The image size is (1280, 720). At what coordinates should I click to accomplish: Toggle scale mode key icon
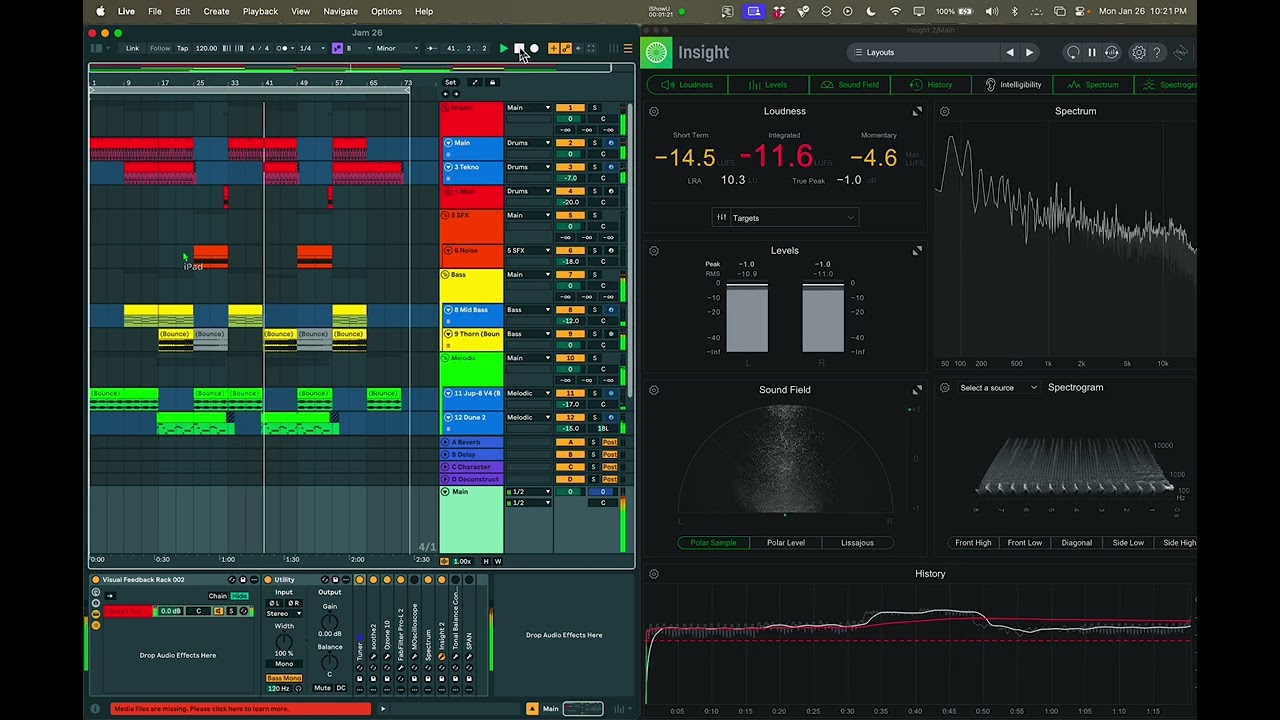tap(337, 48)
